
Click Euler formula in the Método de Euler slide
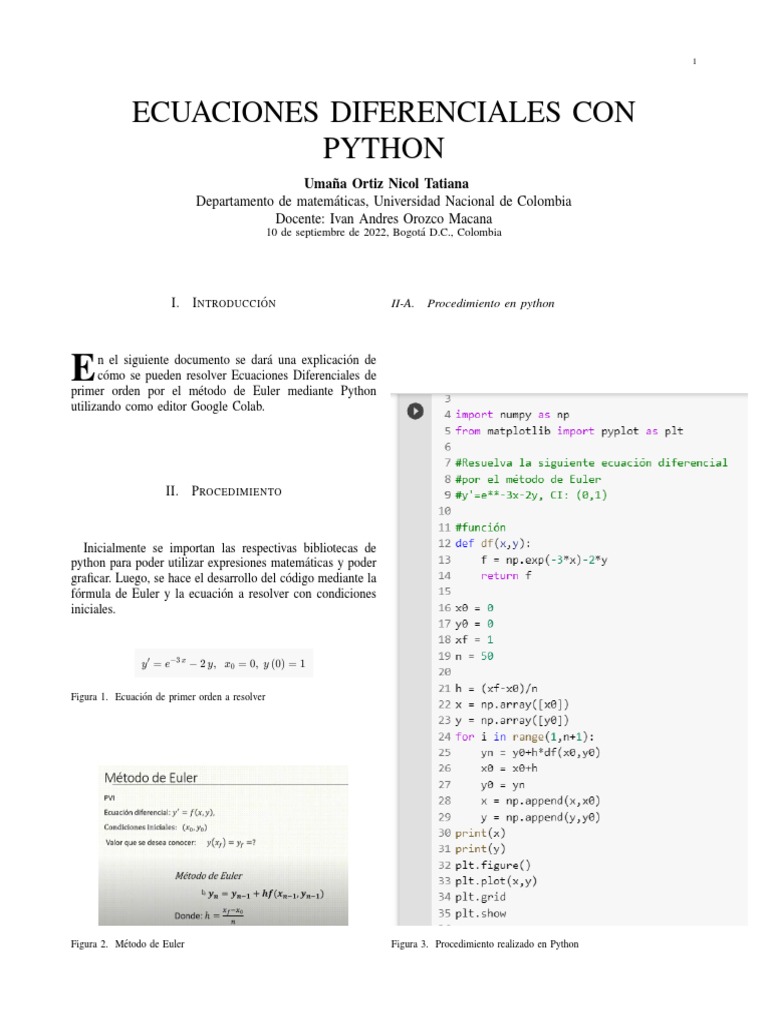(x=265, y=894)
